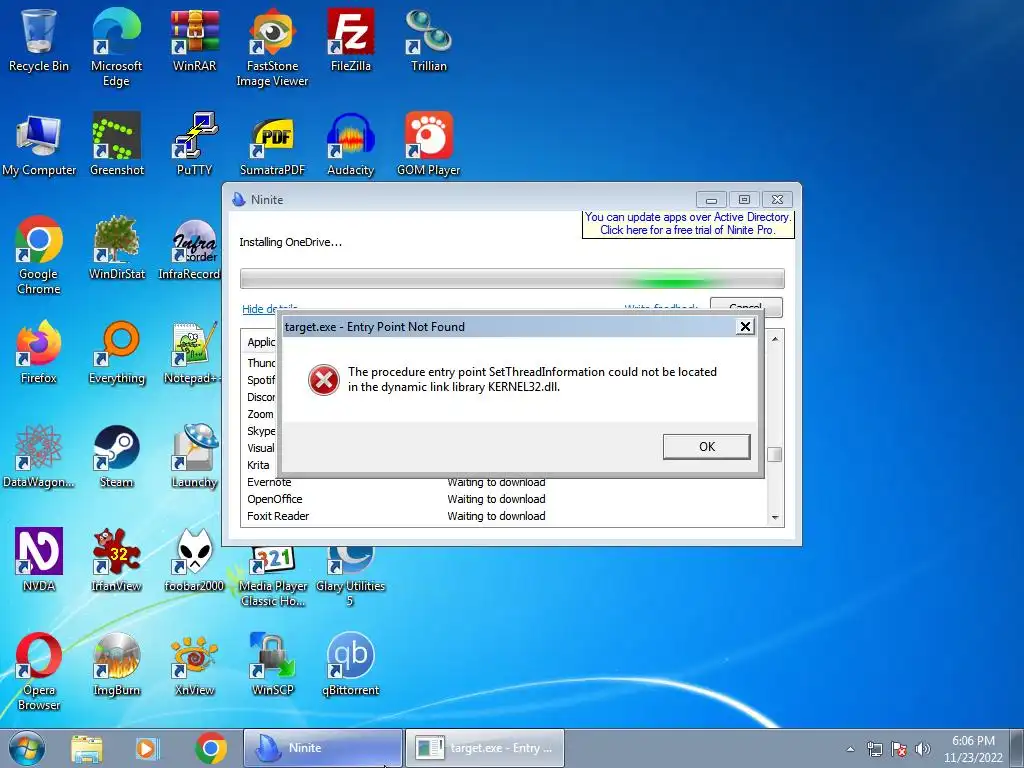1024x768 pixels.
Task: Select the Greenshot shortcut
Action: pos(116,145)
